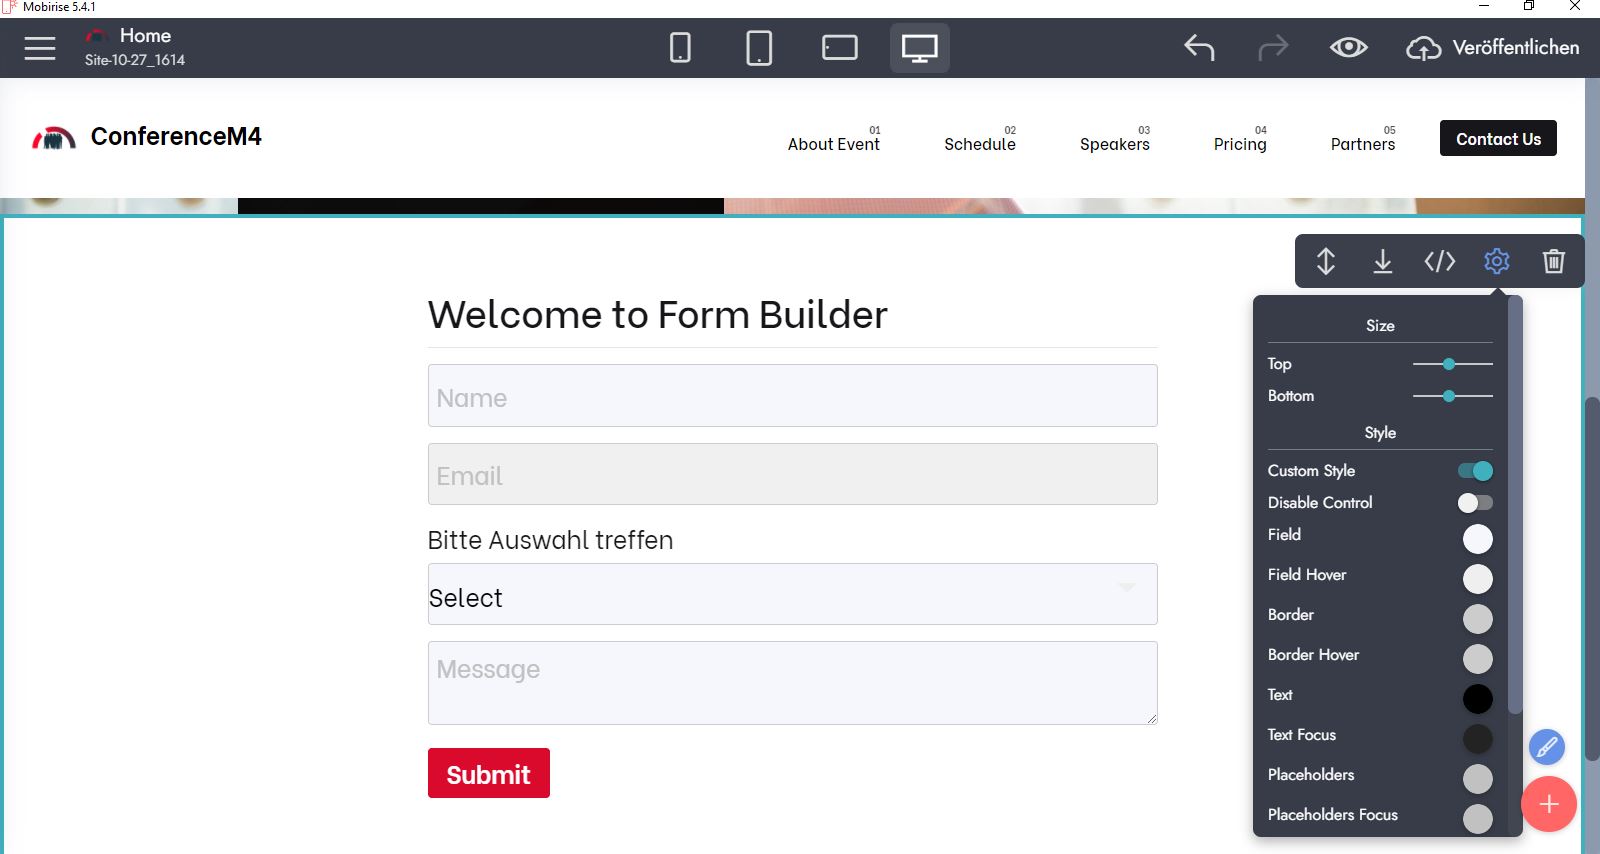
Task: Select desktop view mode
Action: [919, 48]
